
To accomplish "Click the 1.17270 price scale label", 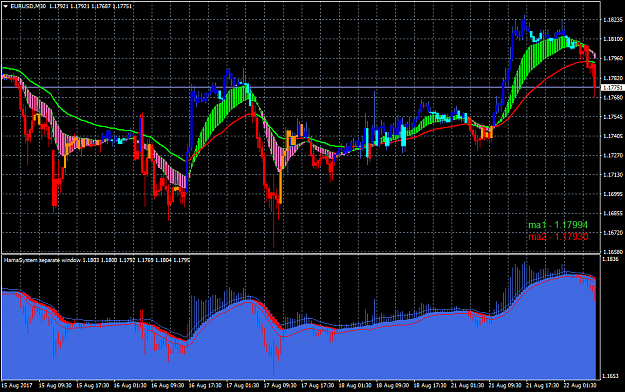I will (613, 156).
